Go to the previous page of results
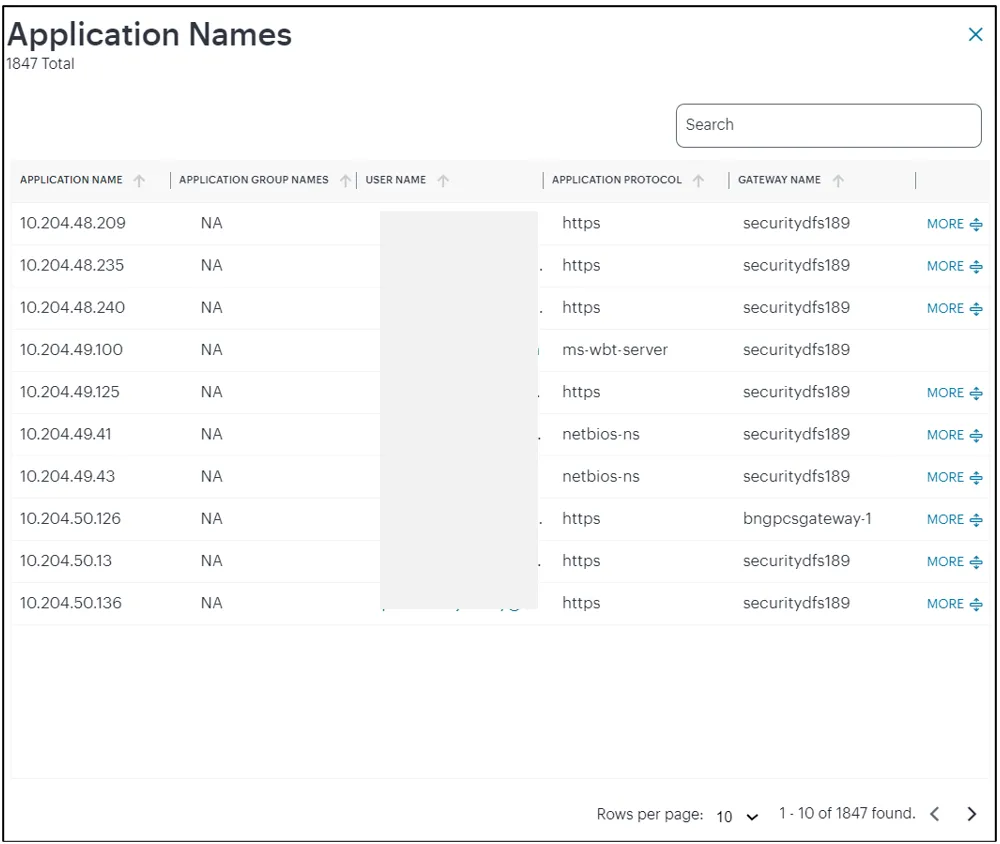Image resolution: width=1000 pixels, height=844 pixels. coord(934,814)
